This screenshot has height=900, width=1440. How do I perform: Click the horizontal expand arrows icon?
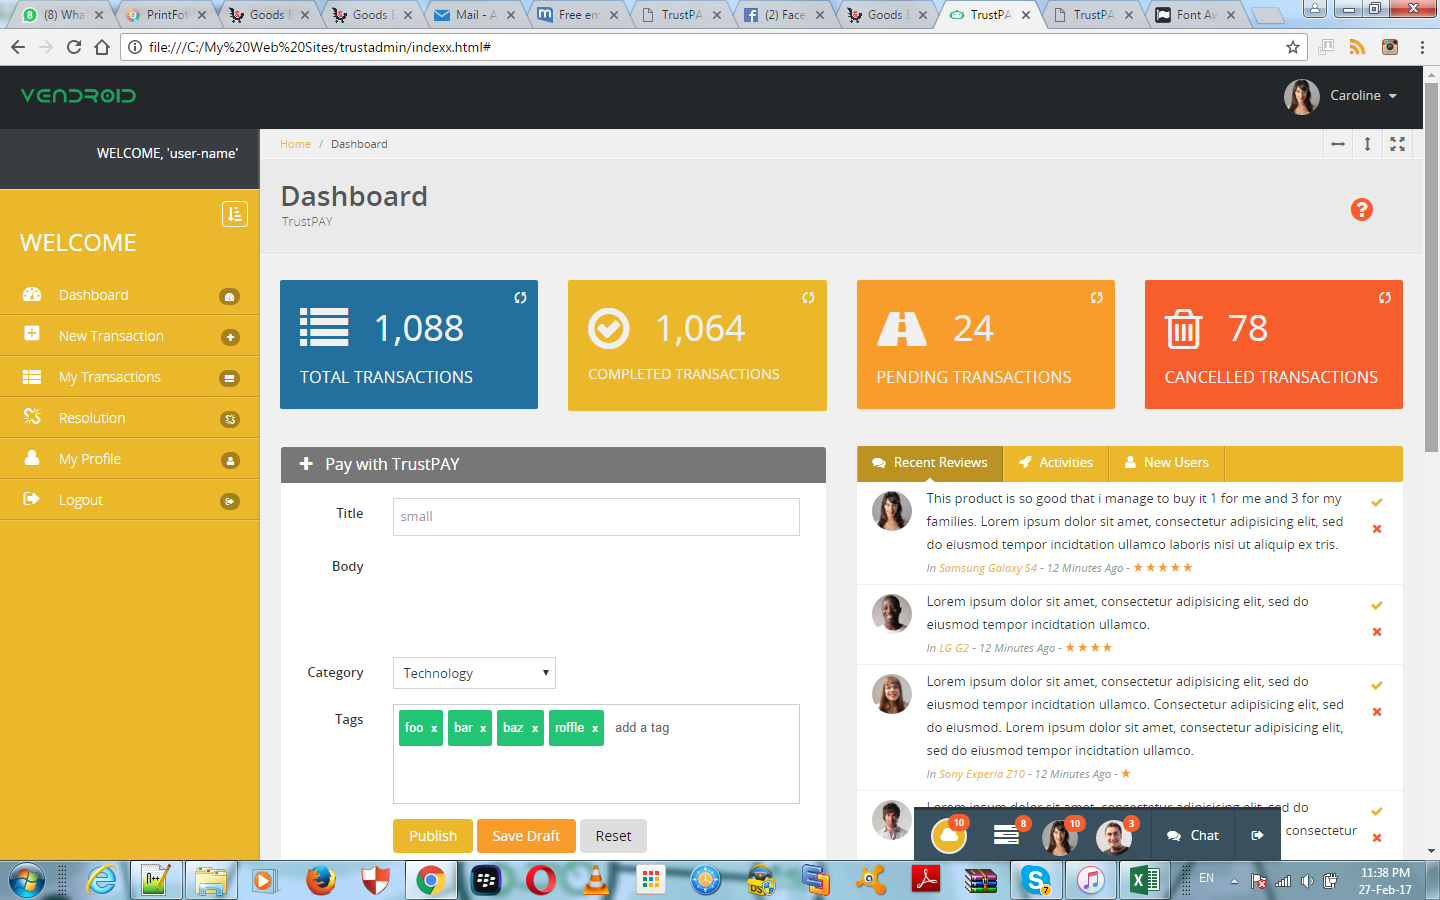1338,144
